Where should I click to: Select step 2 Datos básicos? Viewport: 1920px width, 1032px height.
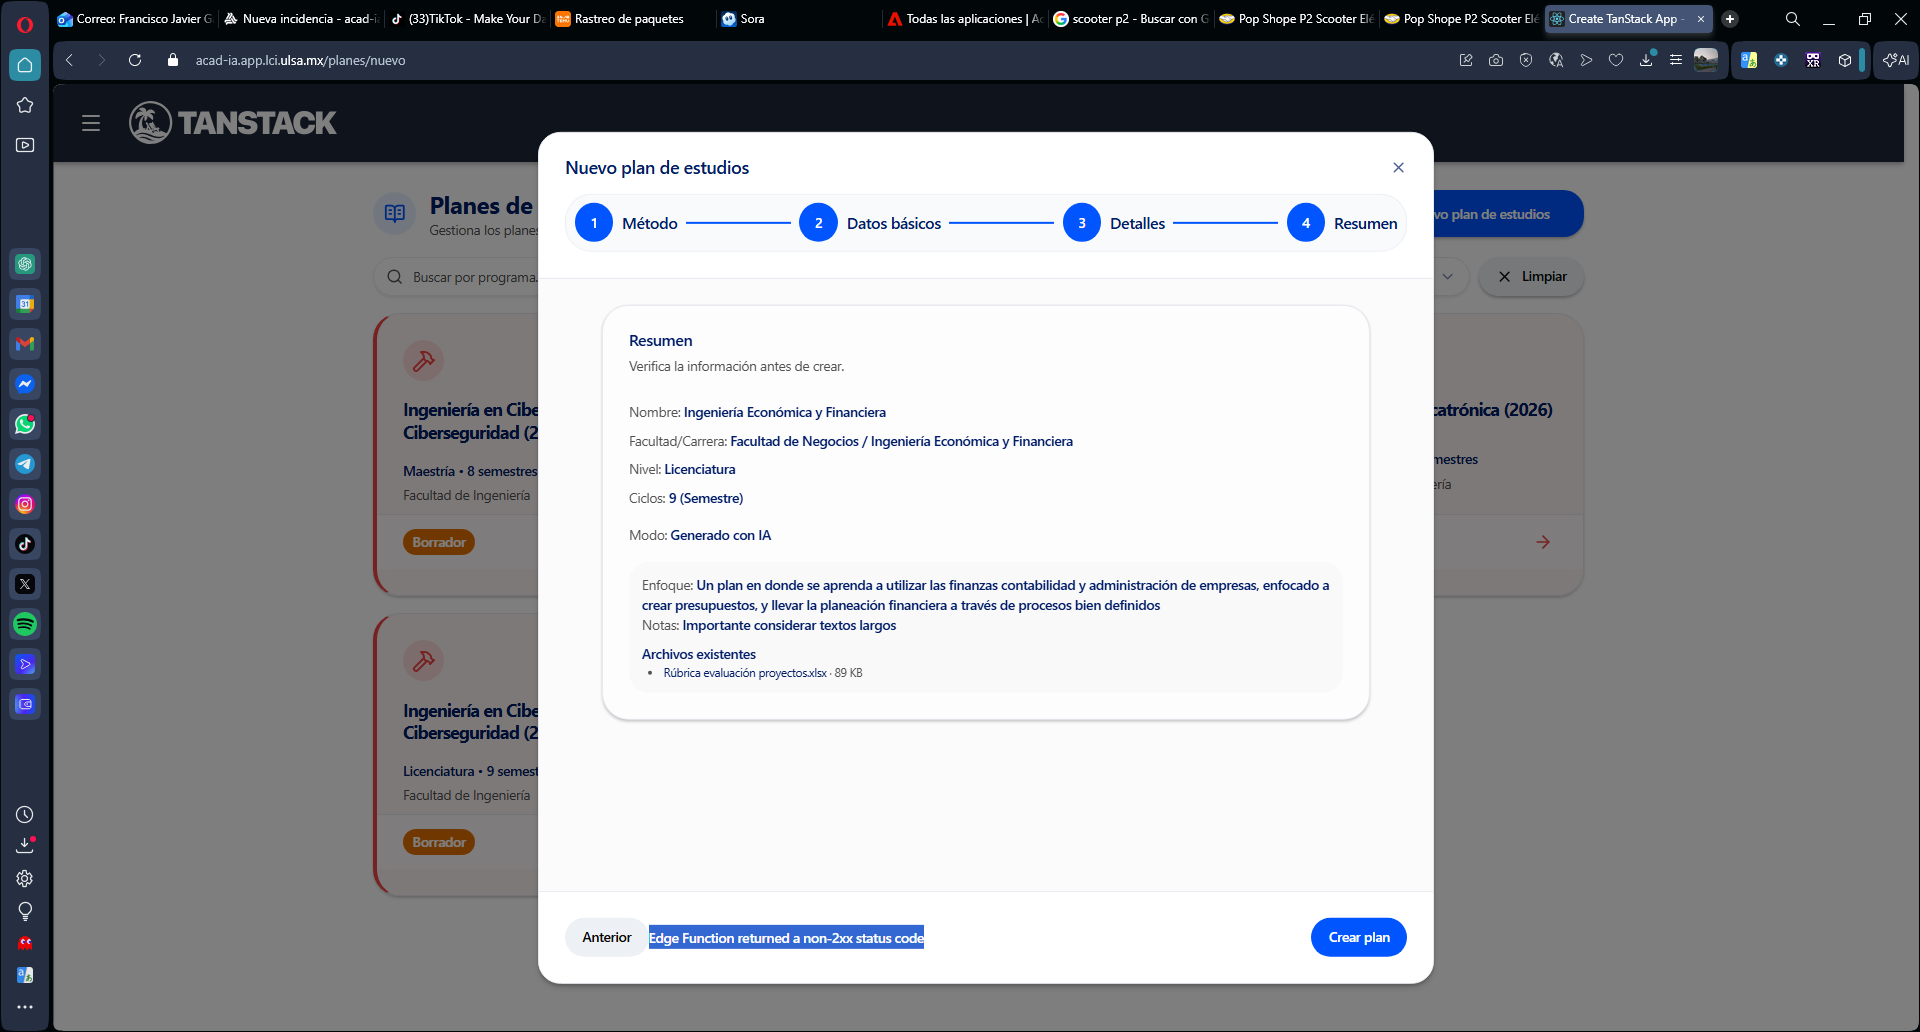point(818,223)
